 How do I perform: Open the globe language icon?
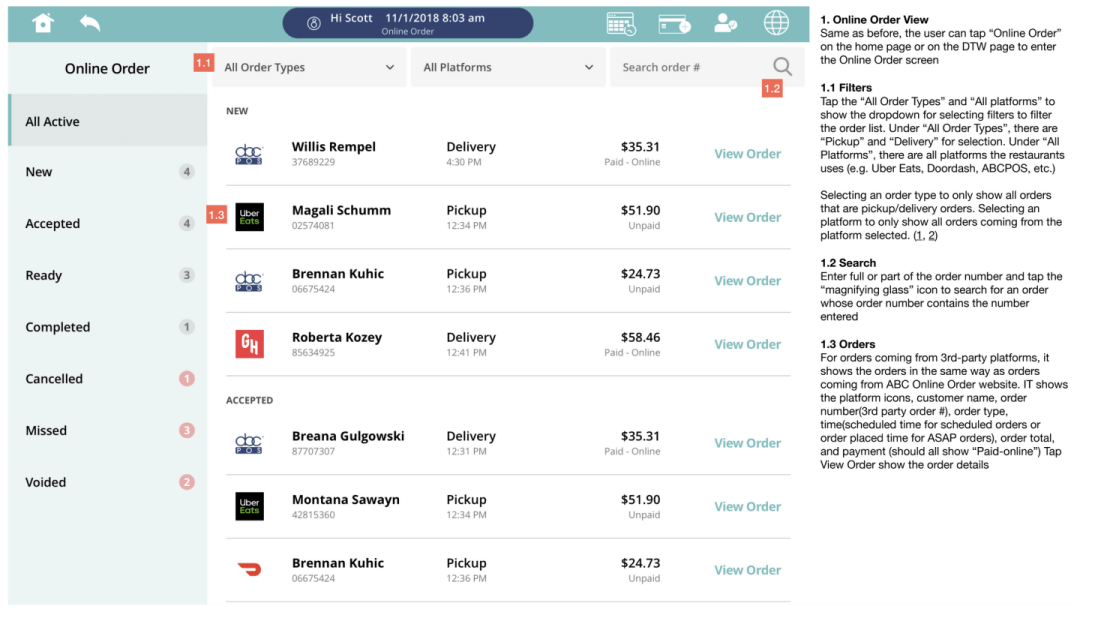776,23
